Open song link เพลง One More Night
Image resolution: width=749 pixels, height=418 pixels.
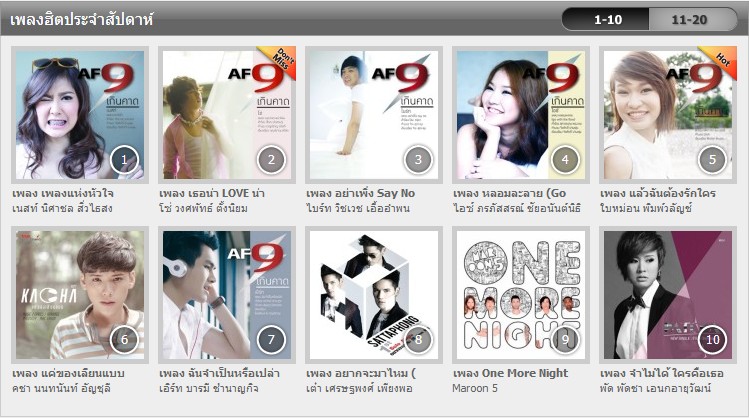tap(510, 373)
